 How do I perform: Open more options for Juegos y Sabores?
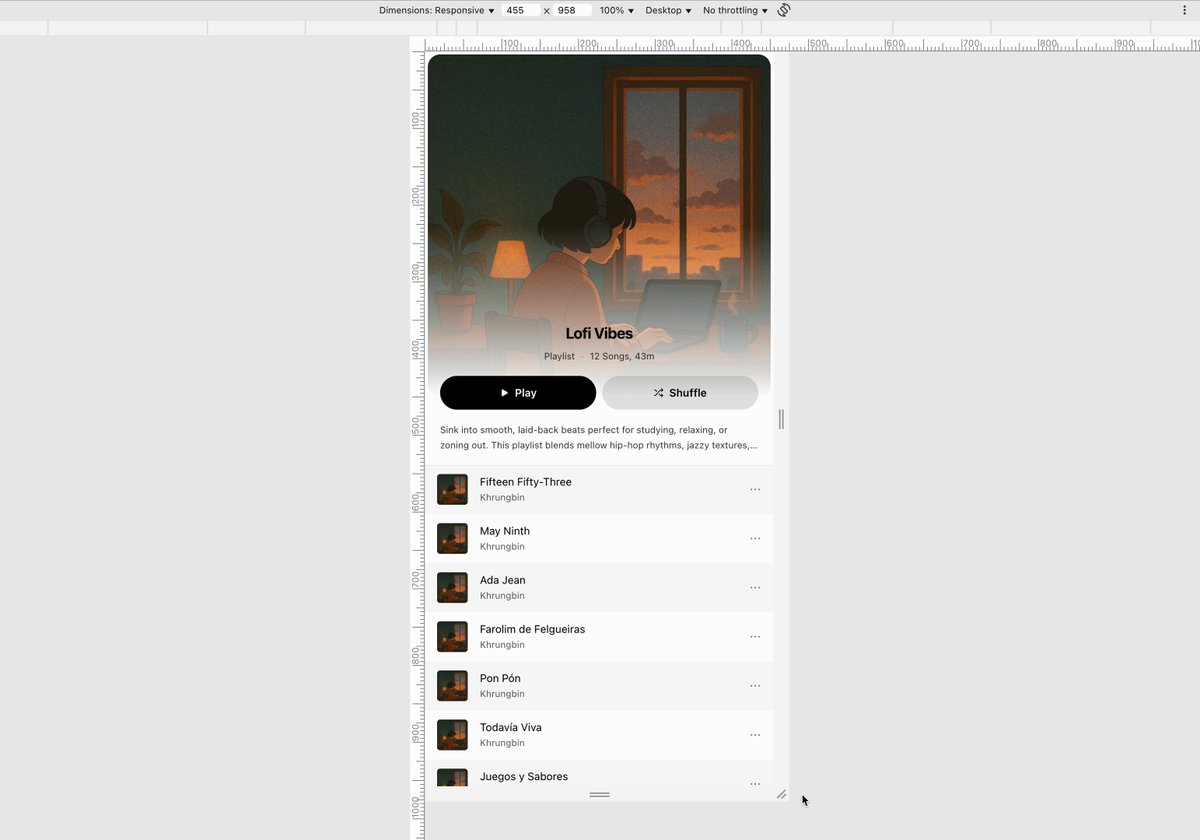[755, 782]
